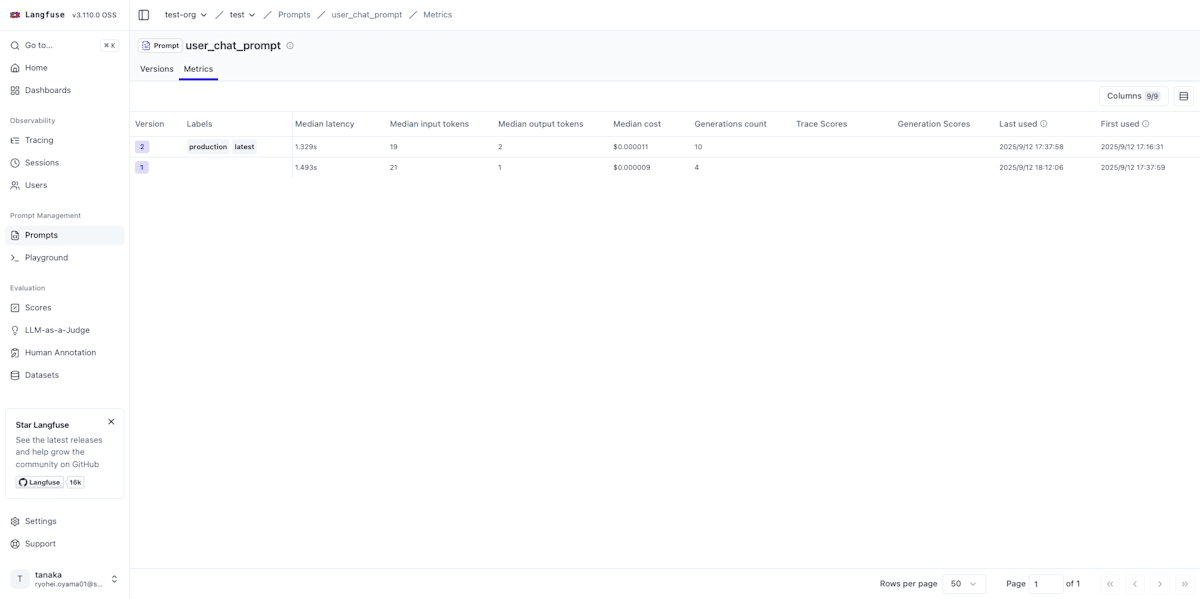
Task: Focus the Page number input field
Action: [x=1046, y=584]
